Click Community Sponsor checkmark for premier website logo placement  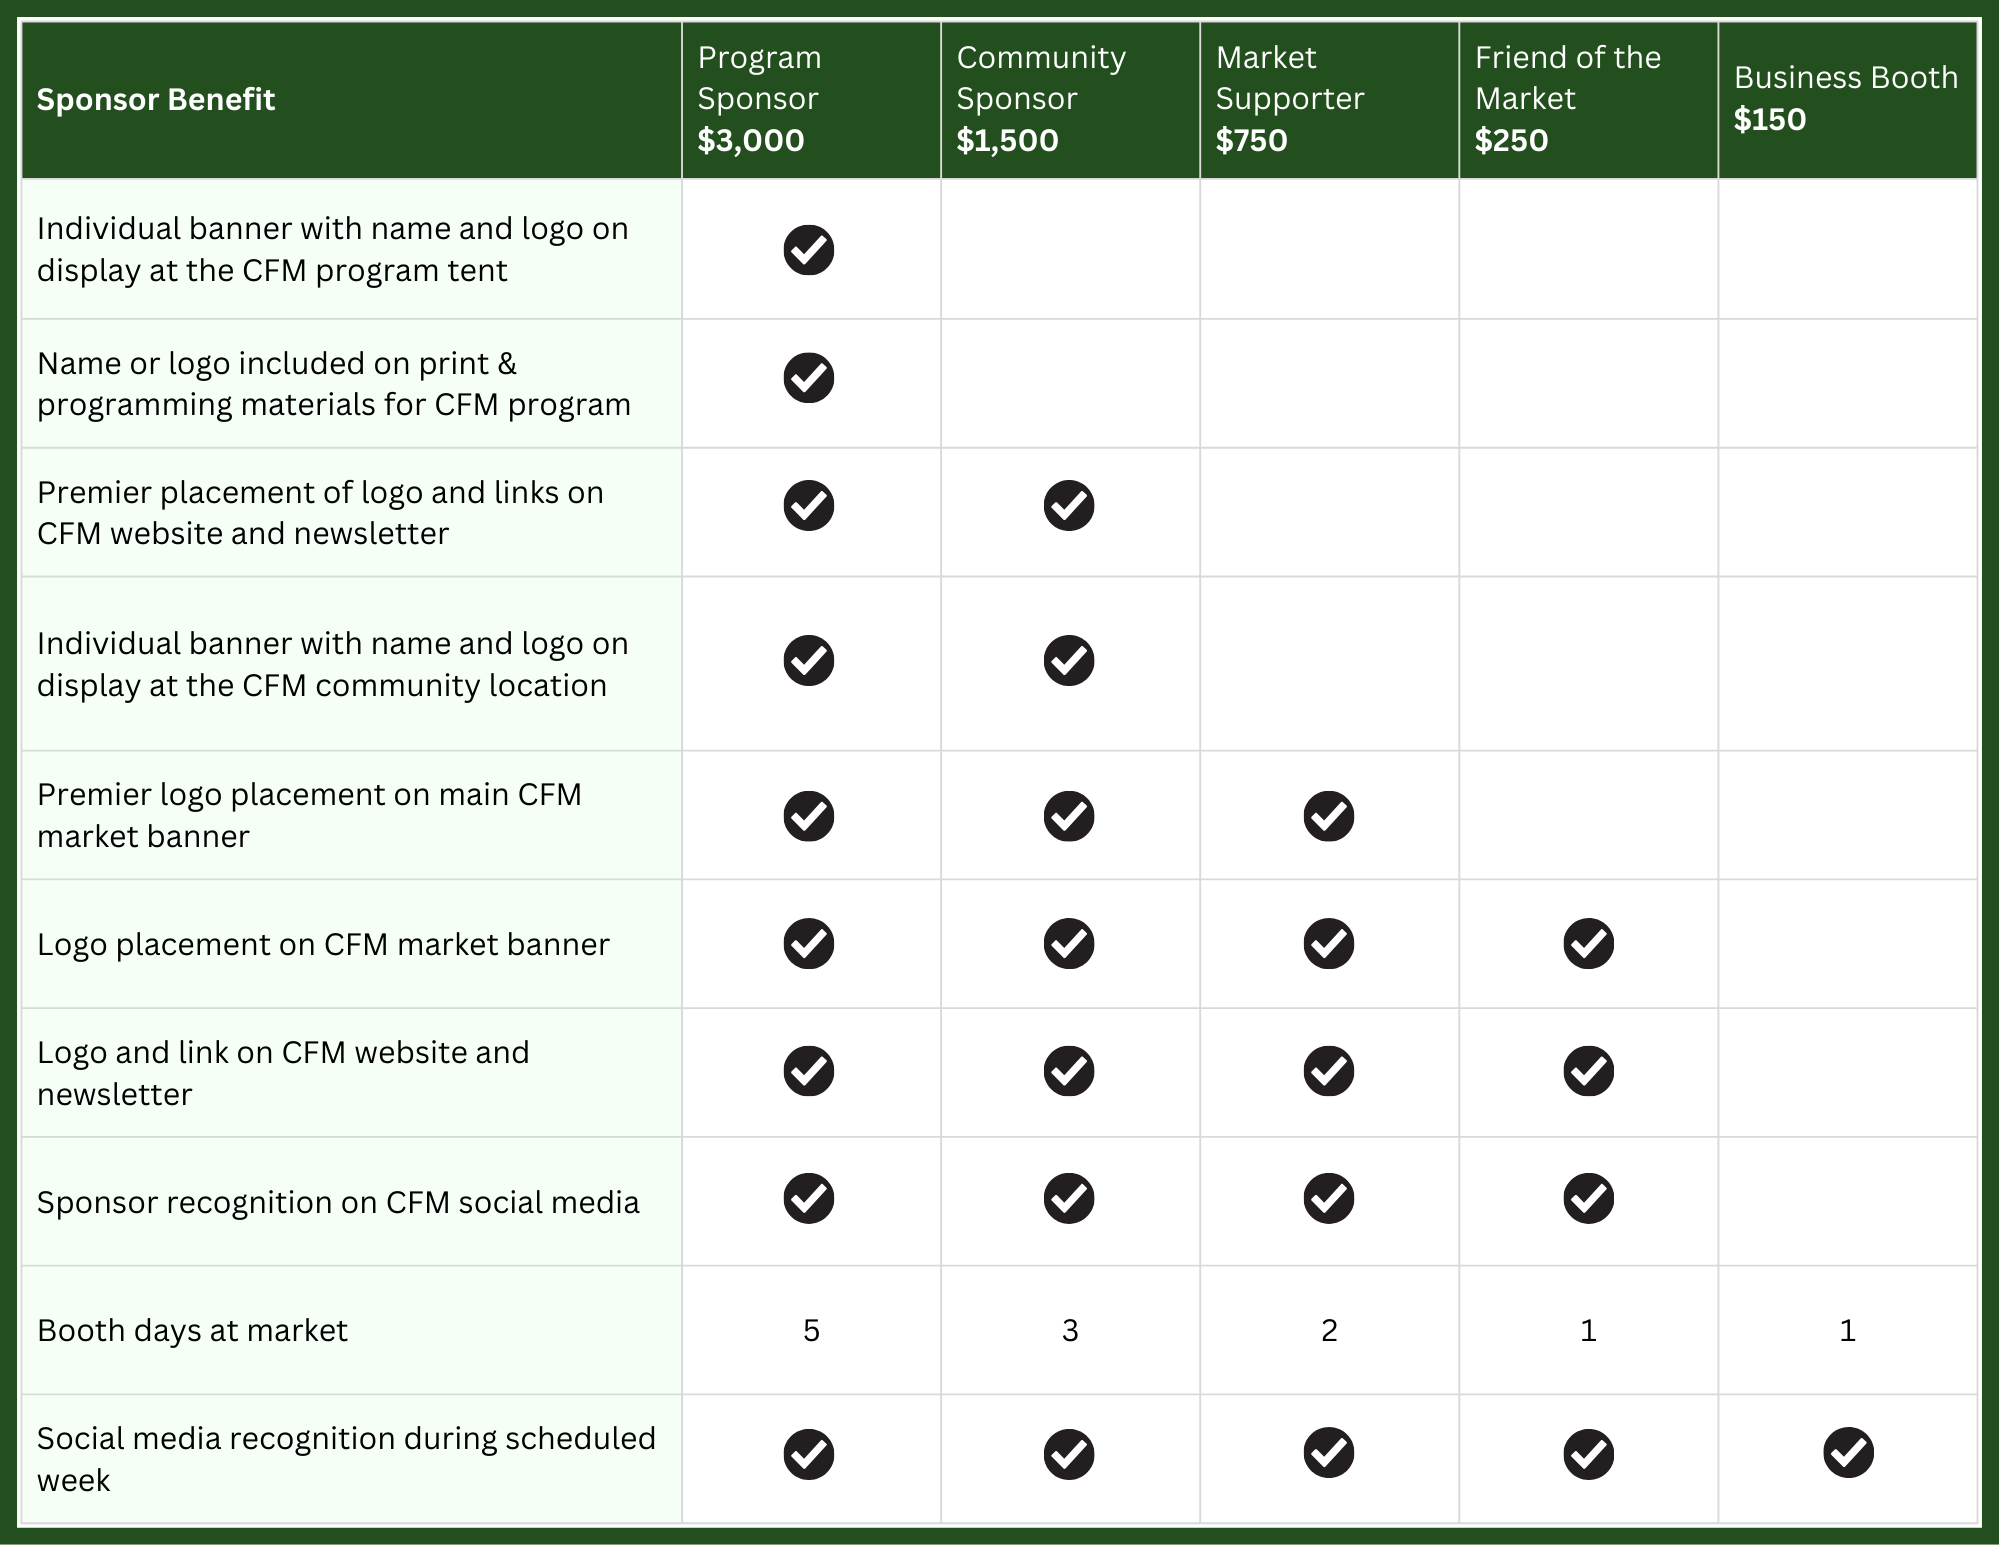point(1069,506)
